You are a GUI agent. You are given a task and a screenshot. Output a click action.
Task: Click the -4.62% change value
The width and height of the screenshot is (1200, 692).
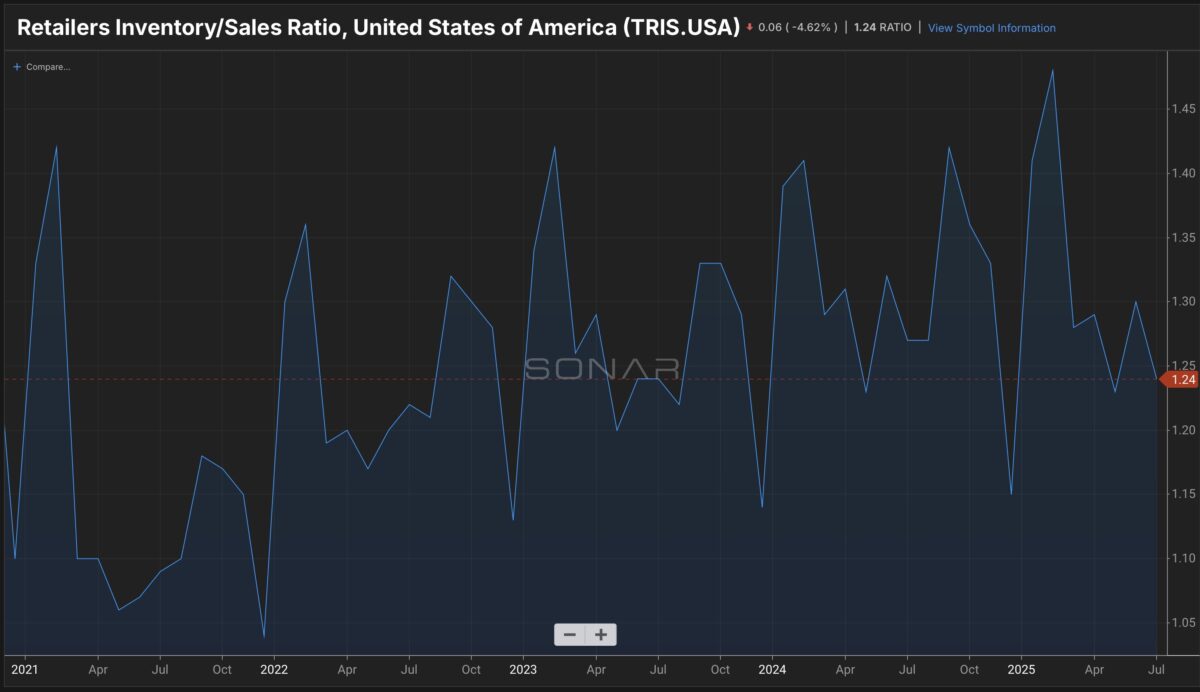pyautogui.click(x=813, y=28)
